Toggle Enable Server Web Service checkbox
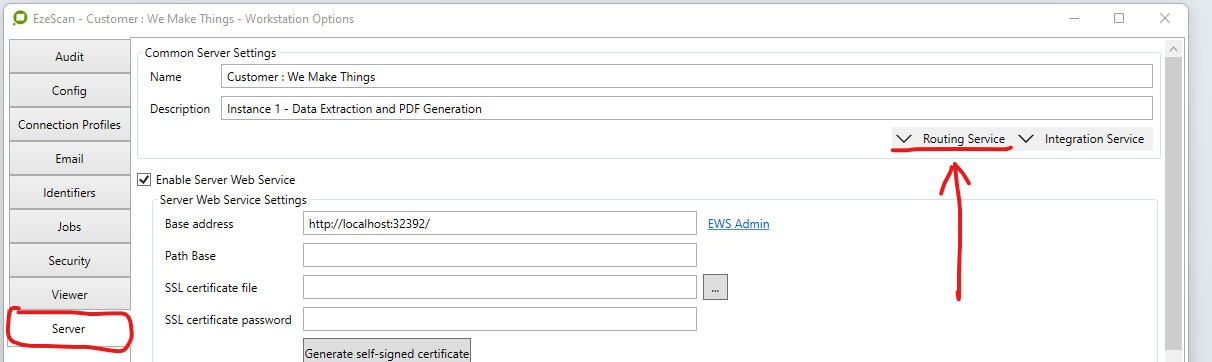Viewport: 1212px width, 362px height. click(x=144, y=180)
